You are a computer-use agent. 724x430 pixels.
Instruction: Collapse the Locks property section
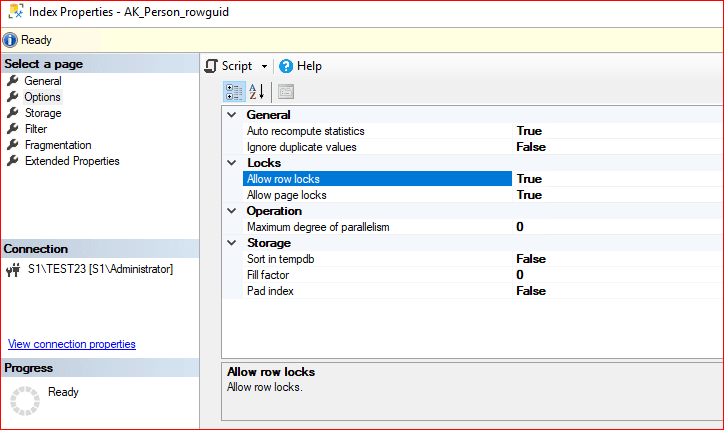click(232, 163)
